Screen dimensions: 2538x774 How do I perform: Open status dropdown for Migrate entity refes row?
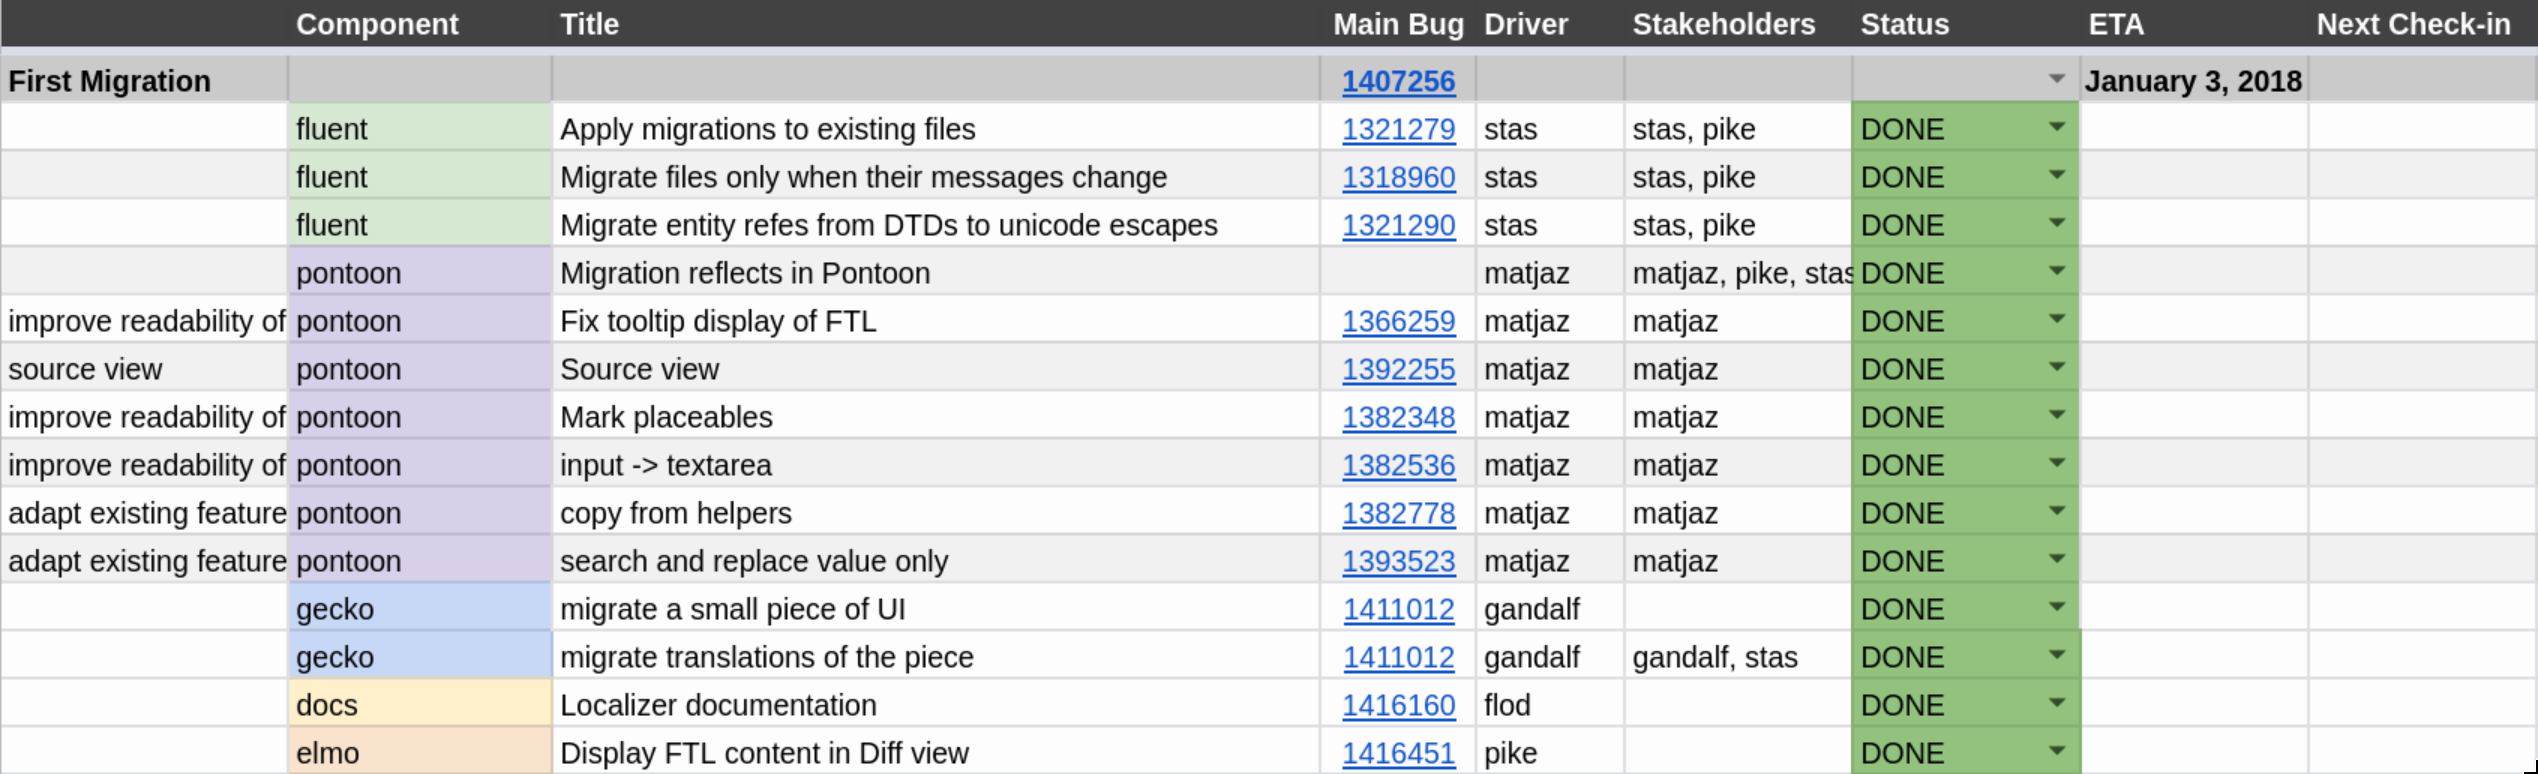(x=2057, y=223)
